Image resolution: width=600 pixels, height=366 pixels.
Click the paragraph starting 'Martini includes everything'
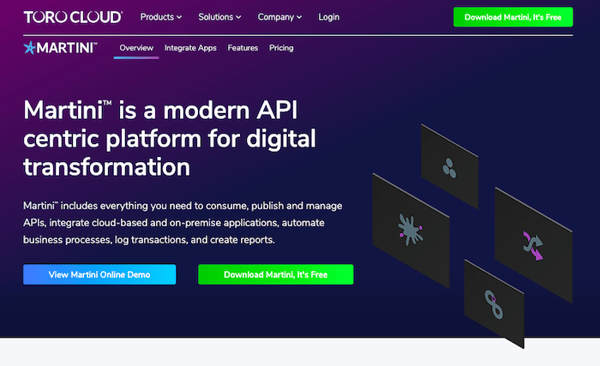pyautogui.click(x=183, y=223)
